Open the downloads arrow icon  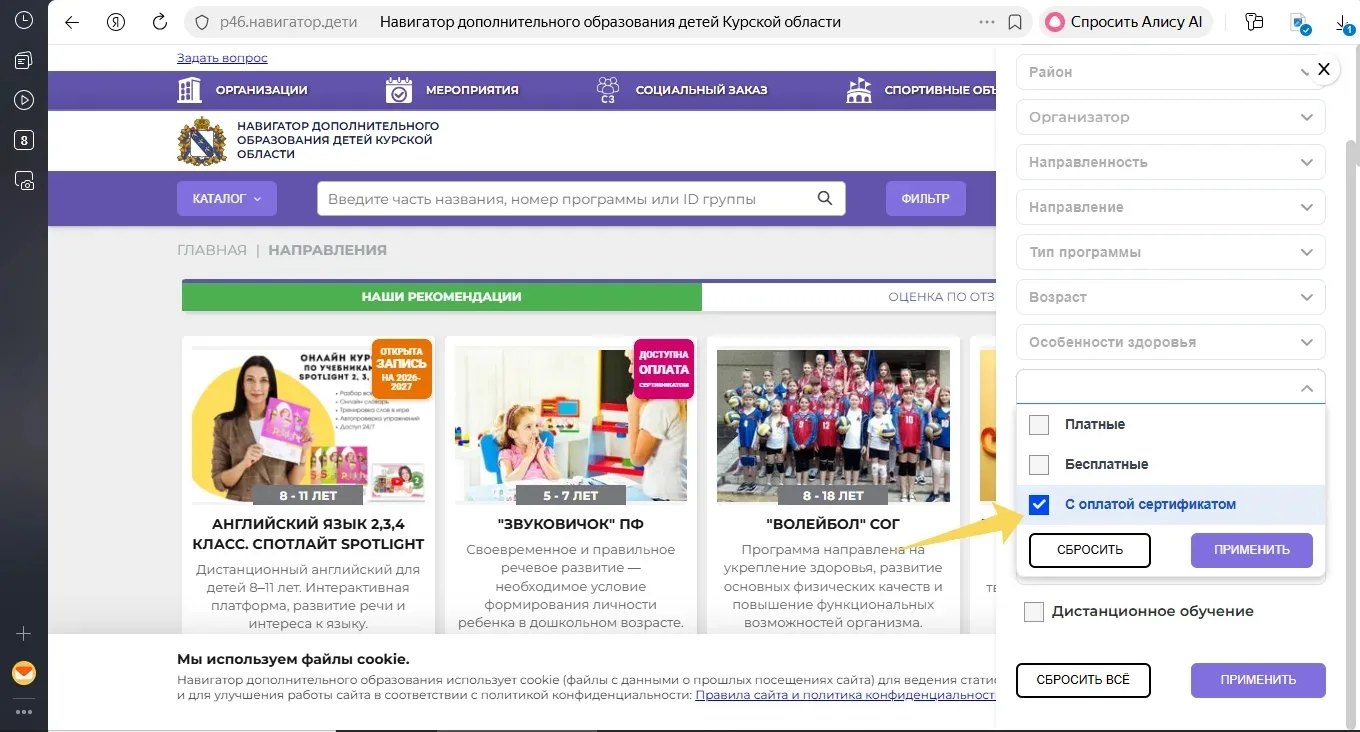1345,22
